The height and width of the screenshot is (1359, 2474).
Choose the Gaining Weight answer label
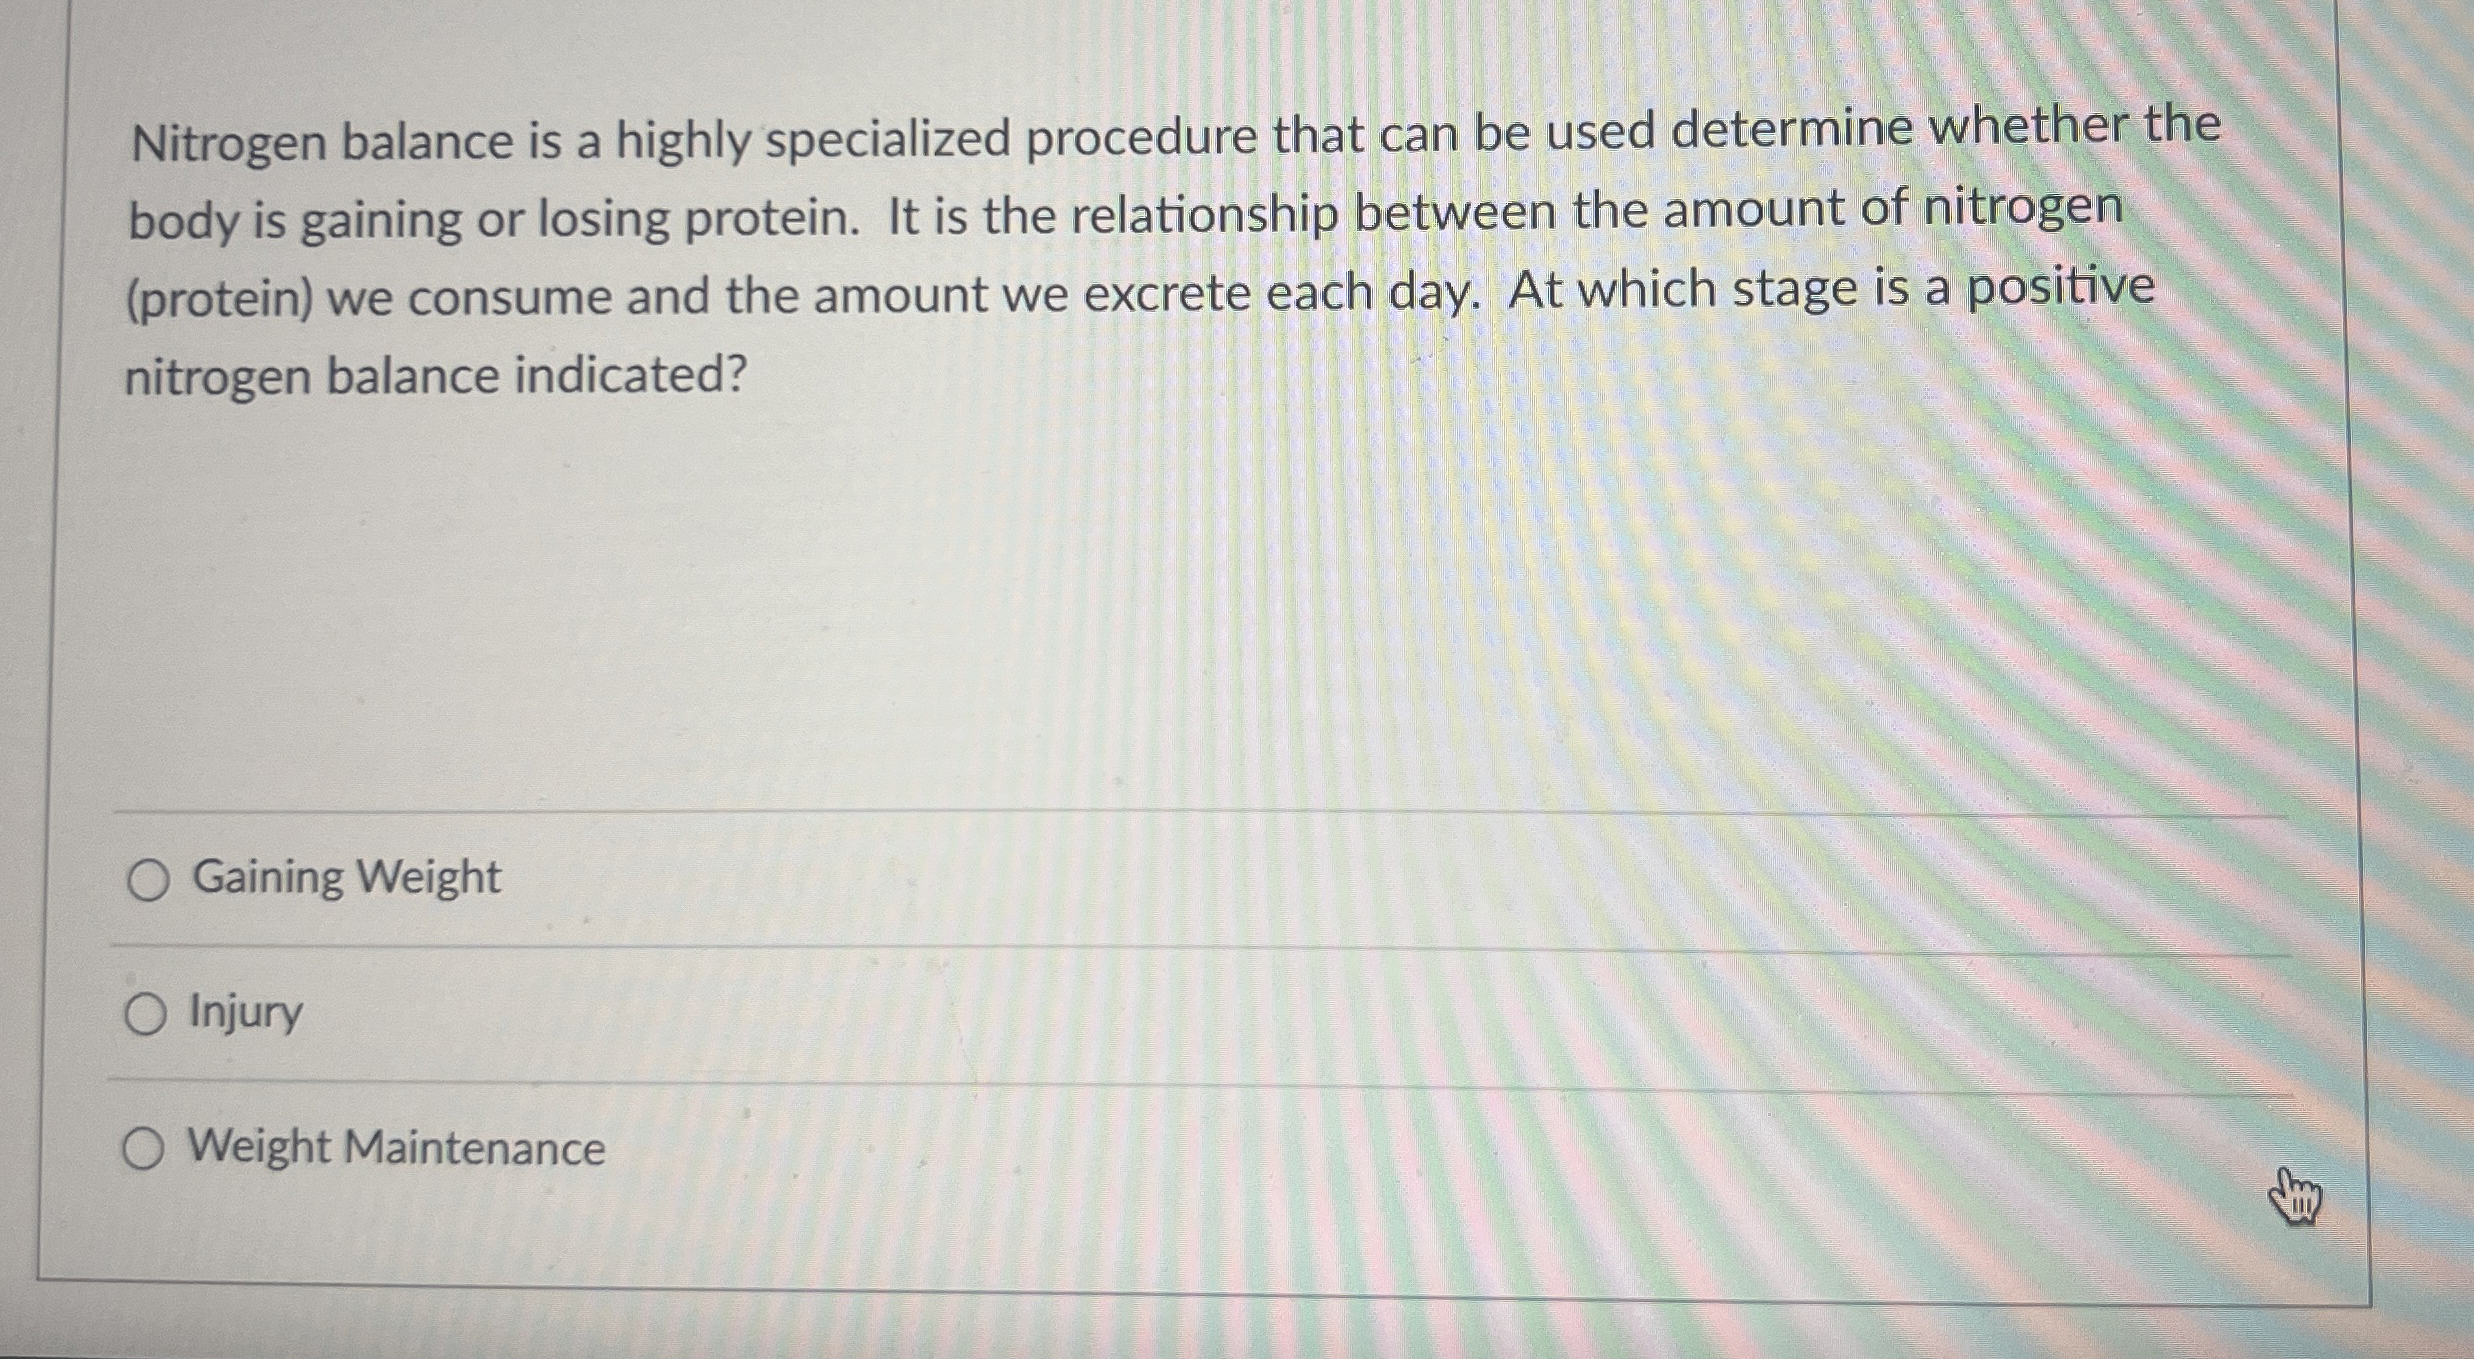pos(346,878)
